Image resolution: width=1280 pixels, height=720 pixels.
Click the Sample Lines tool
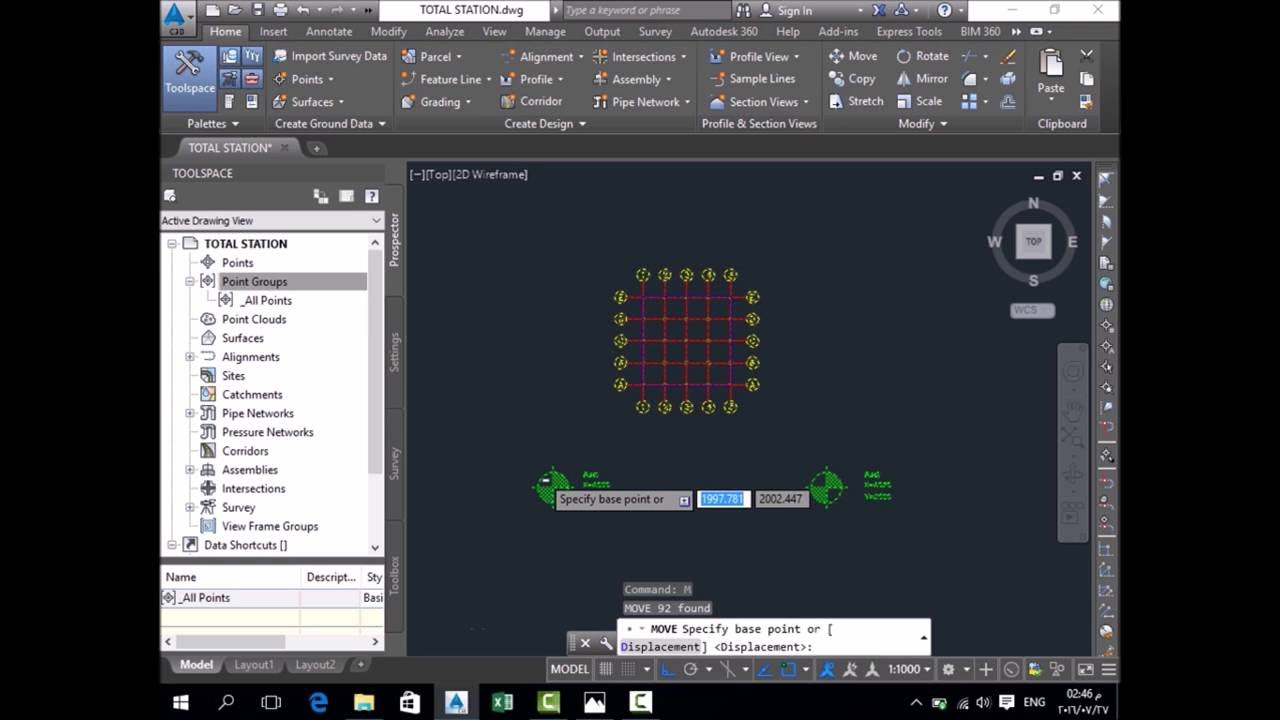pyautogui.click(x=752, y=79)
